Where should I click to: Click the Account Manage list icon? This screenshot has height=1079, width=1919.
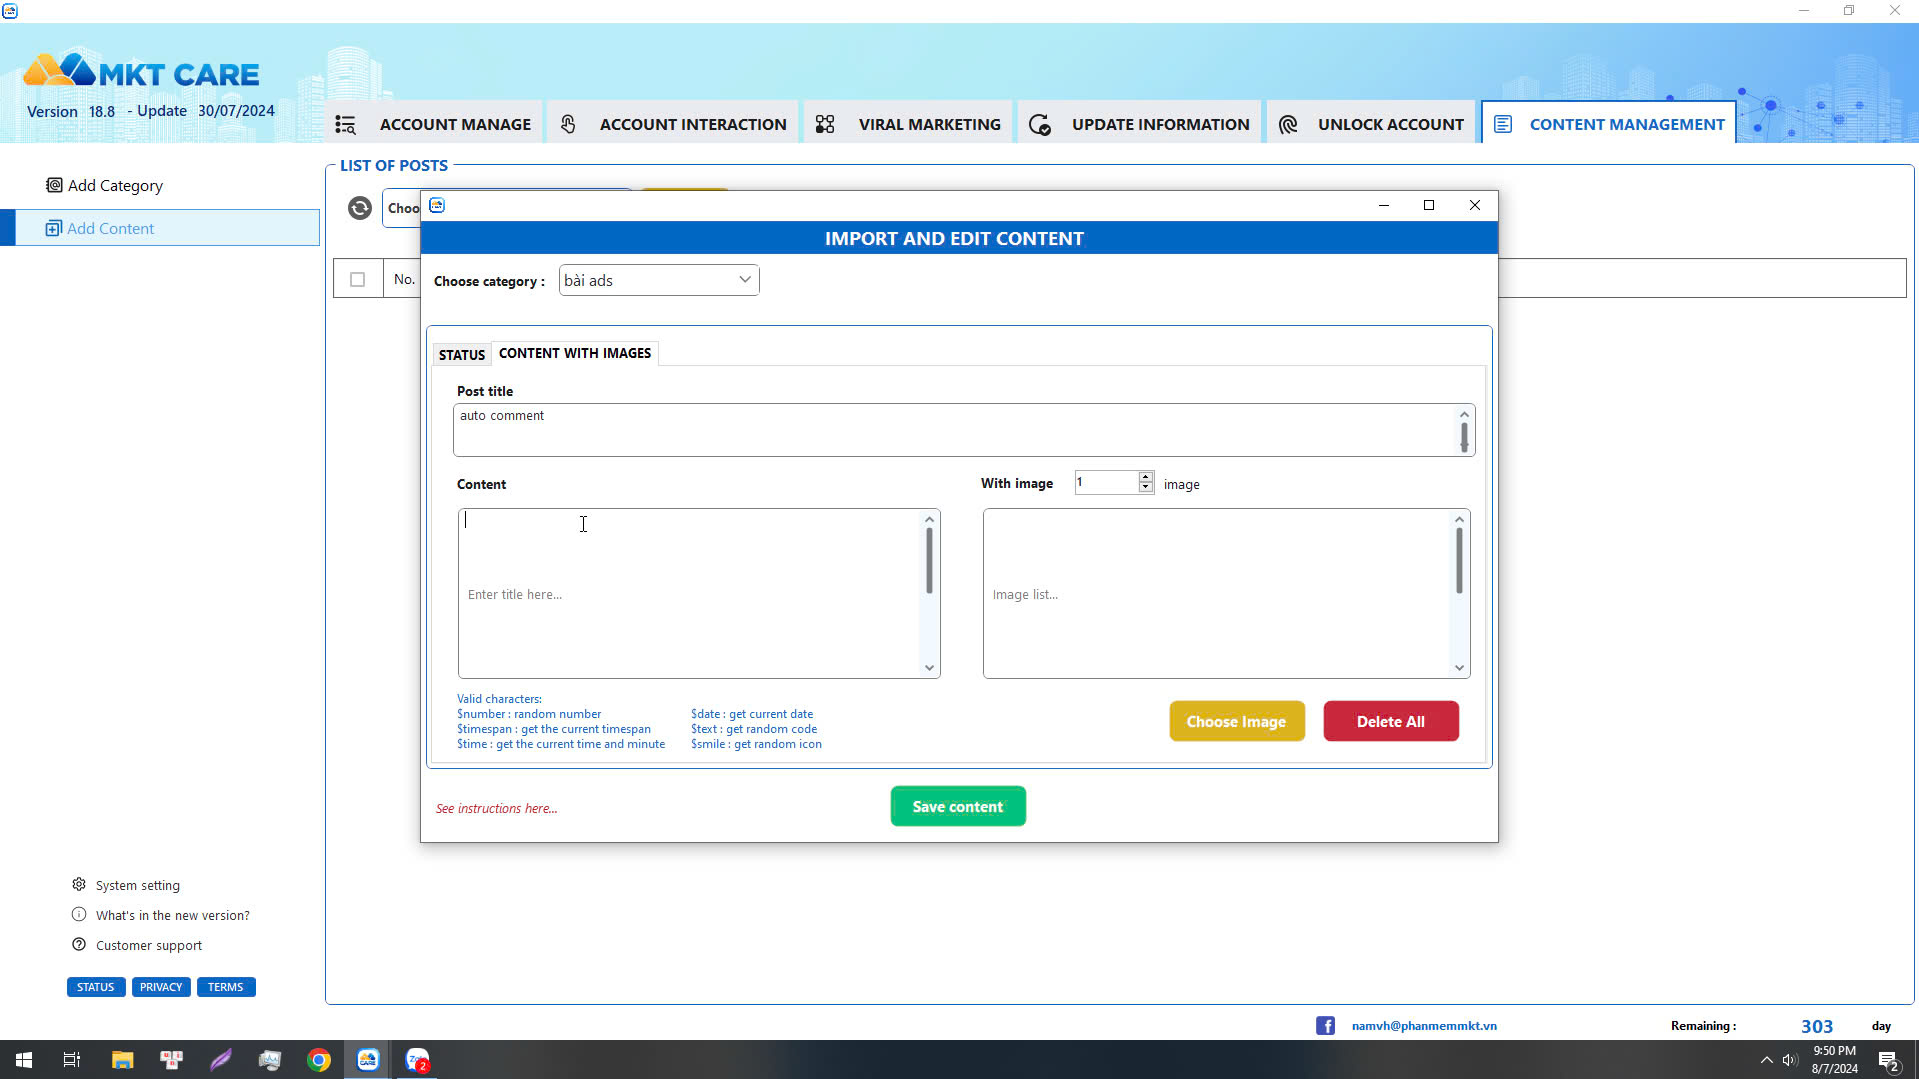[x=345, y=125]
